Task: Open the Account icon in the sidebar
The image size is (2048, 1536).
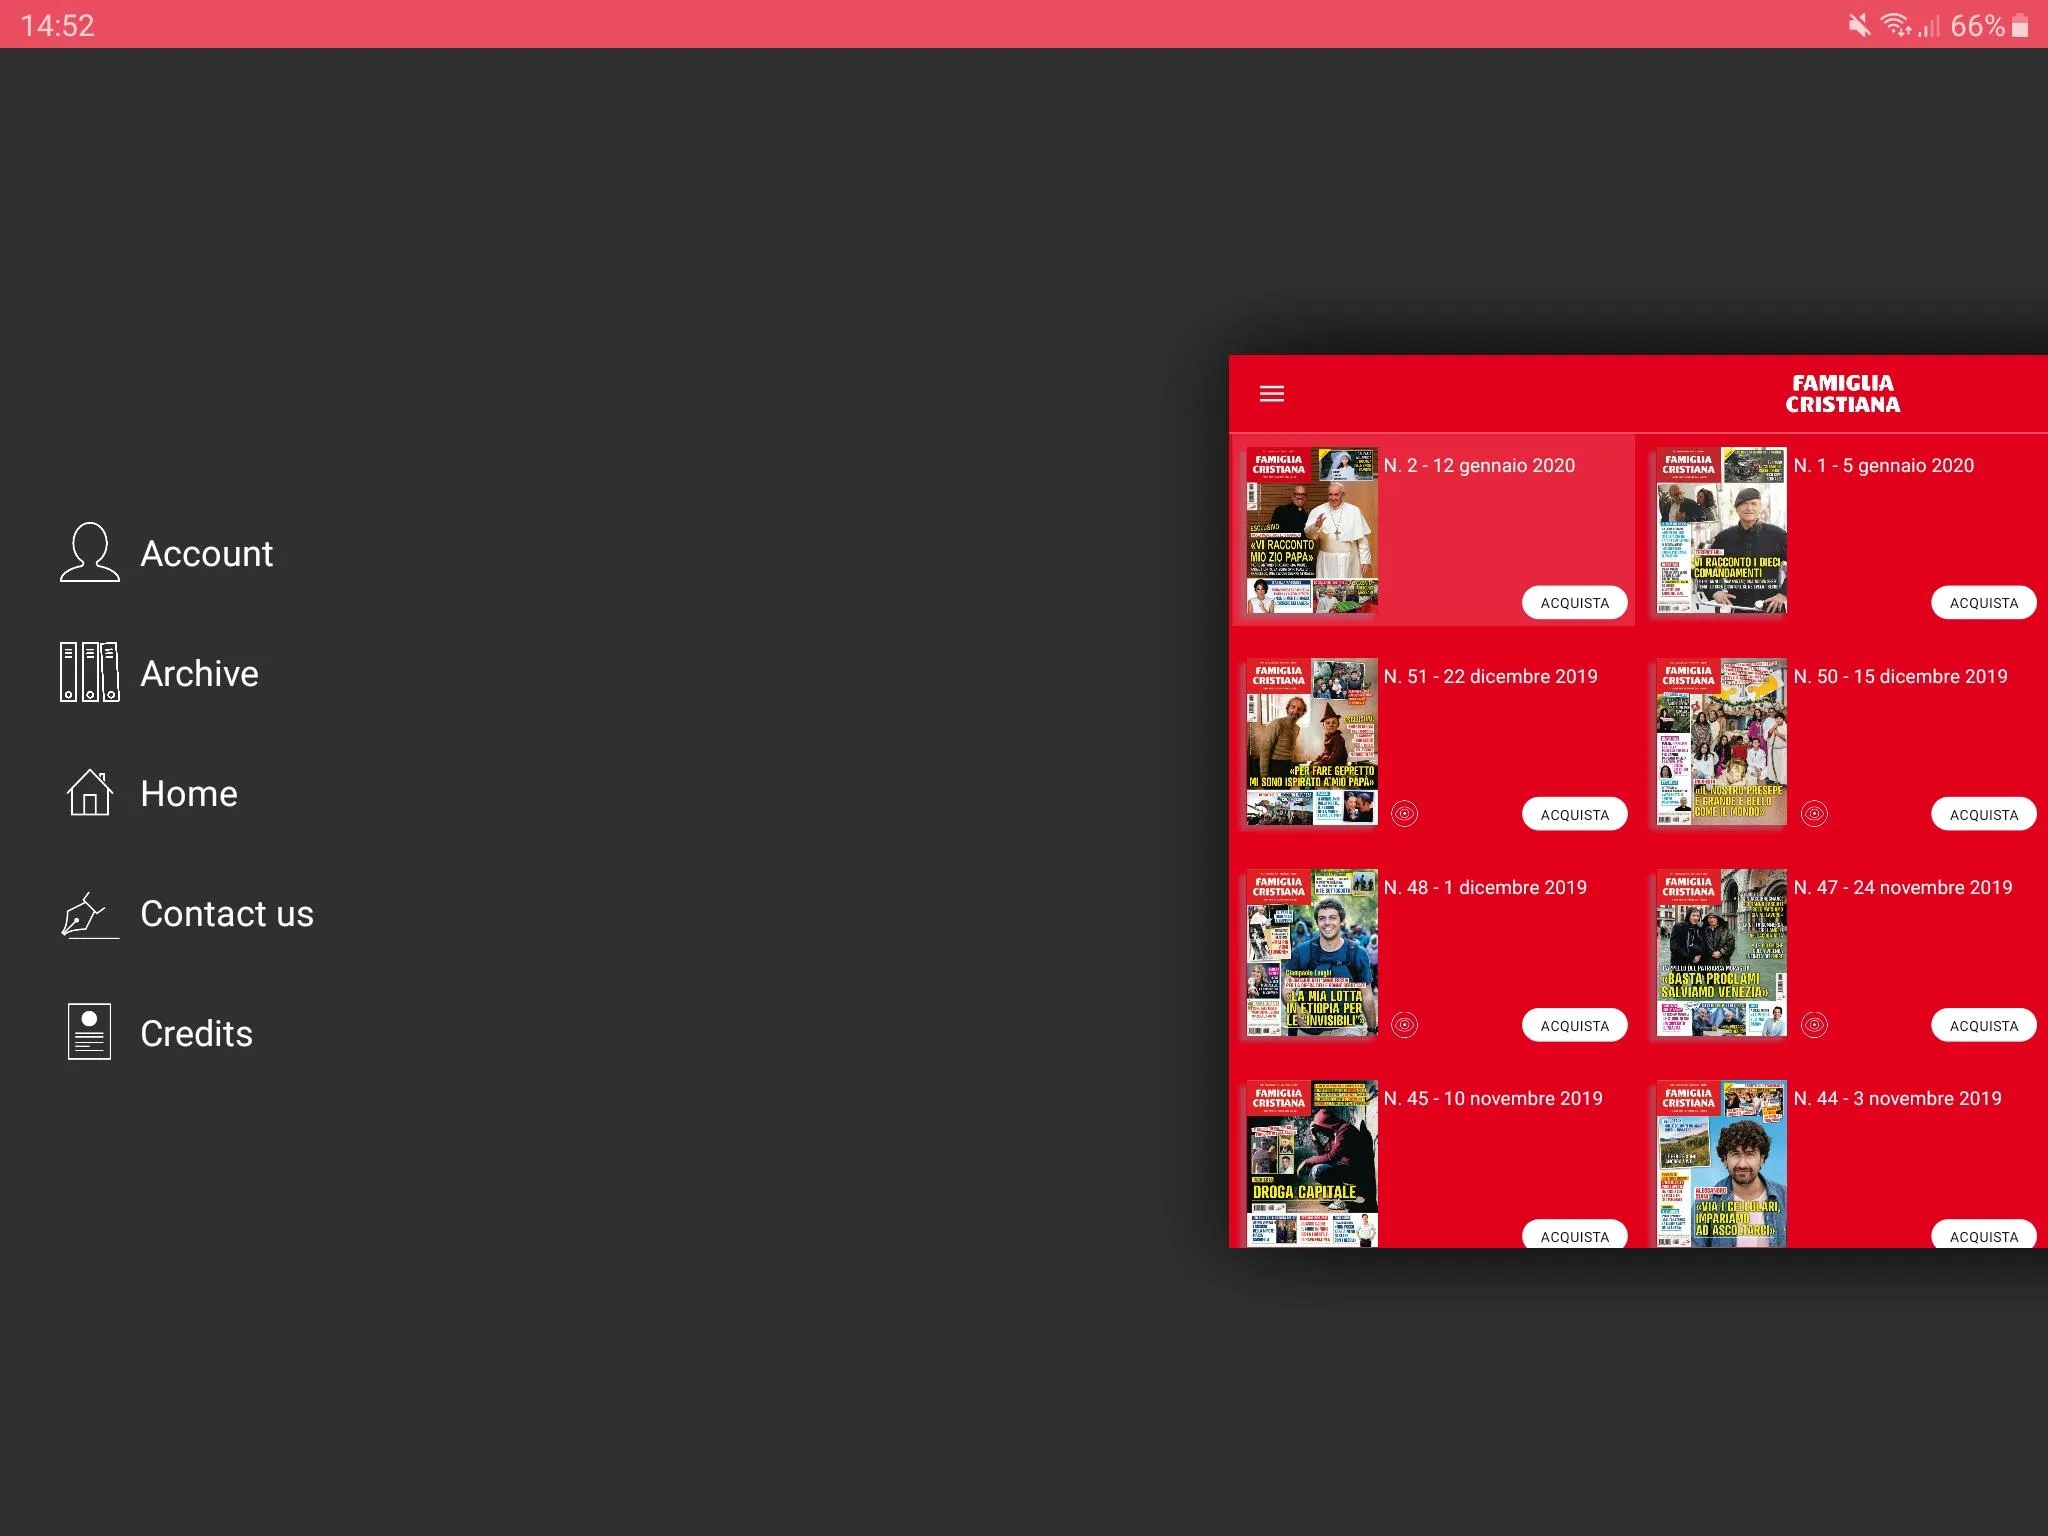Action: (89, 552)
